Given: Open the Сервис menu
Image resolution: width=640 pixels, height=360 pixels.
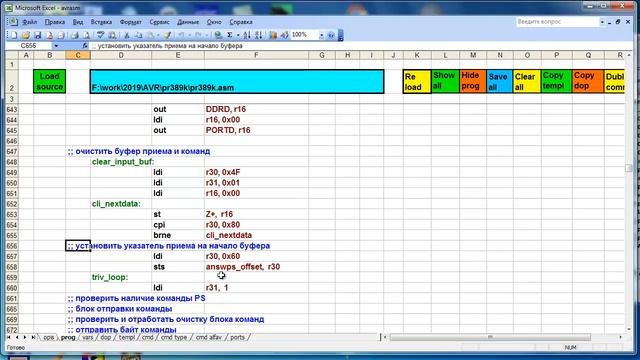Looking at the screenshot, I should click(x=159, y=22).
